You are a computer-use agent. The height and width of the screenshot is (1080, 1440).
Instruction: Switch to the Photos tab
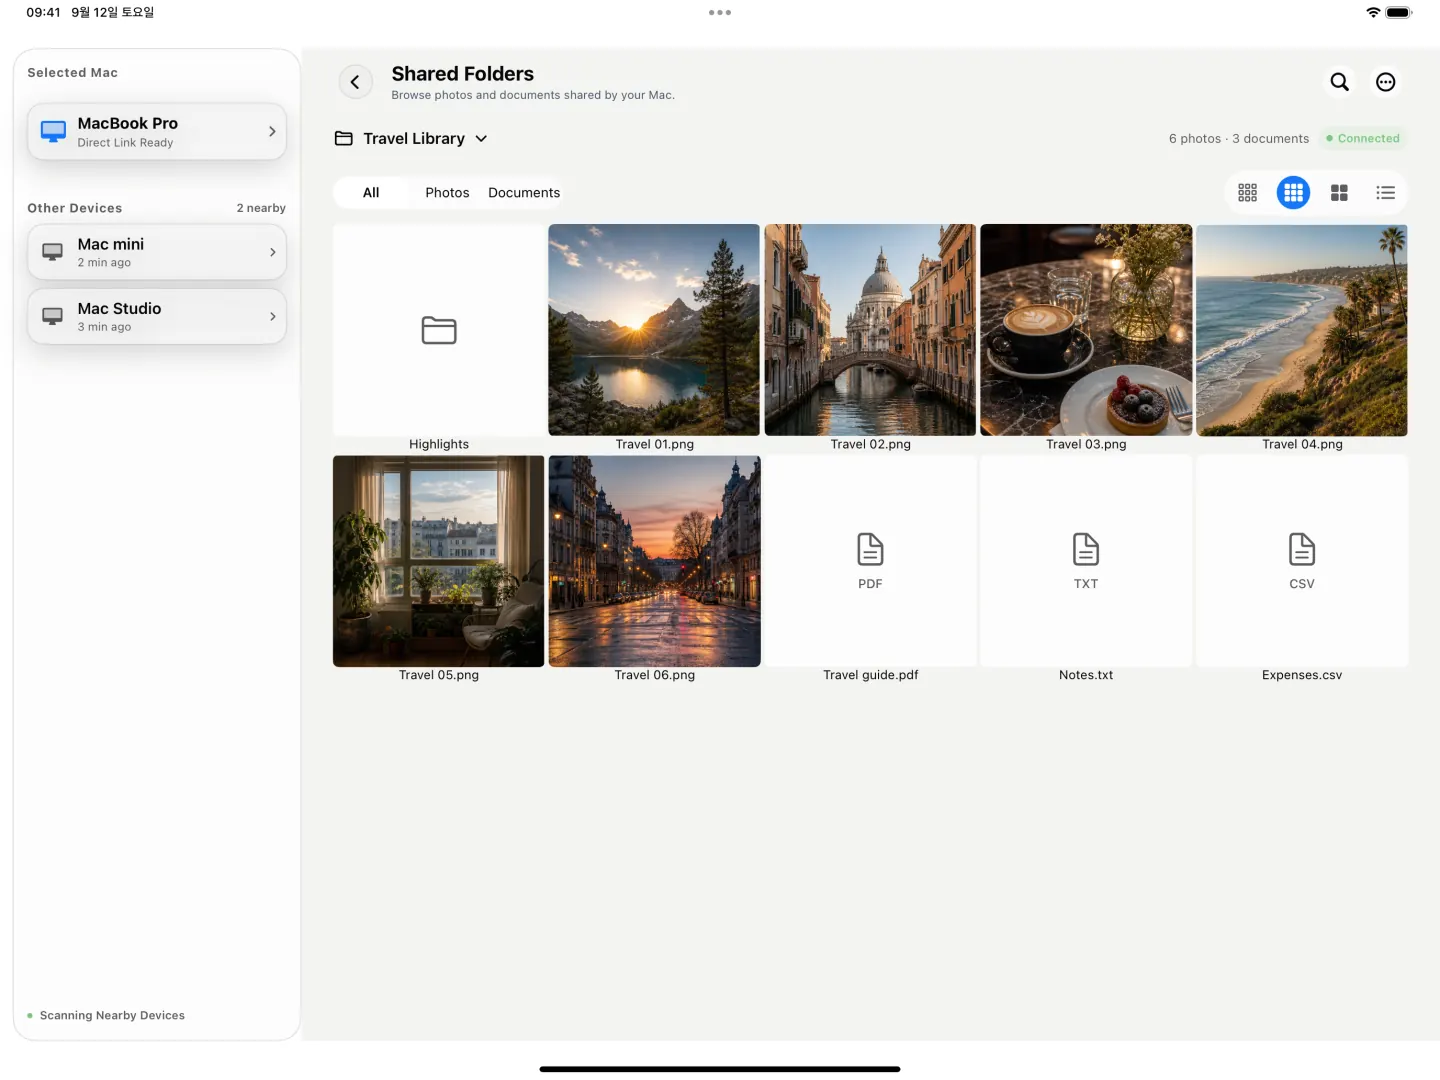tap(447, 193)
